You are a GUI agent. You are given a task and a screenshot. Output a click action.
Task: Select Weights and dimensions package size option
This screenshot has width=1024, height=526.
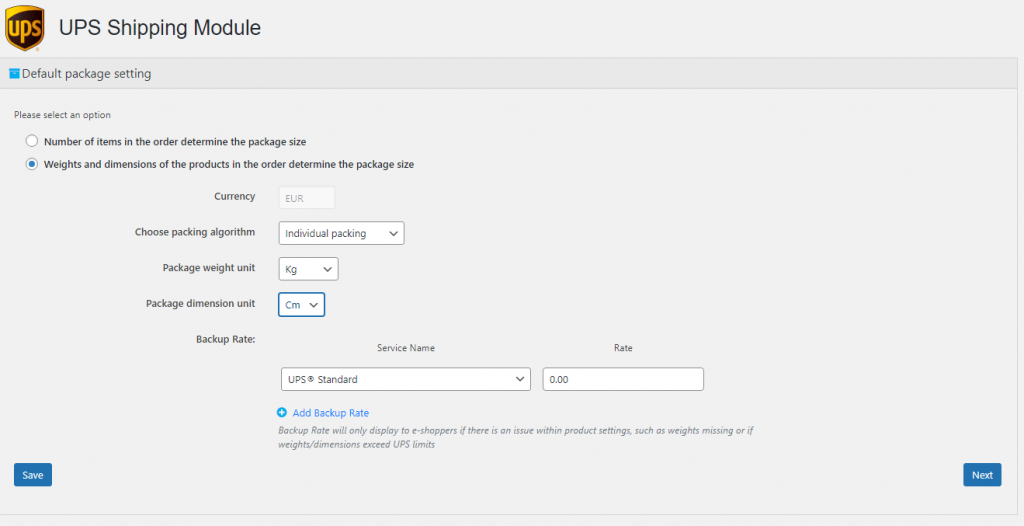click(32, 164)
